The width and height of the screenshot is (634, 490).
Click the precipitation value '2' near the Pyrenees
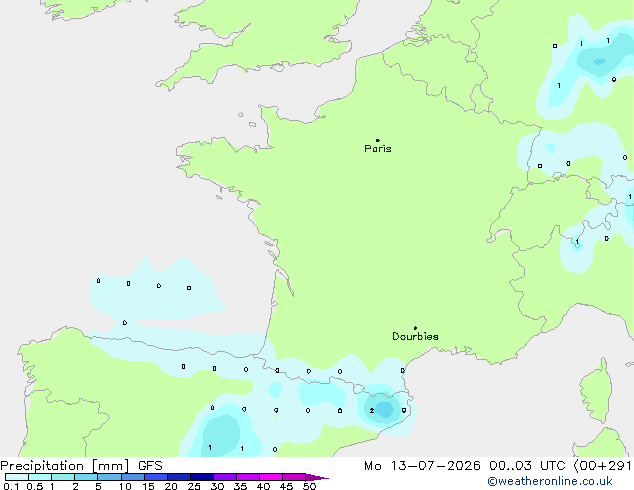[372, 411]
